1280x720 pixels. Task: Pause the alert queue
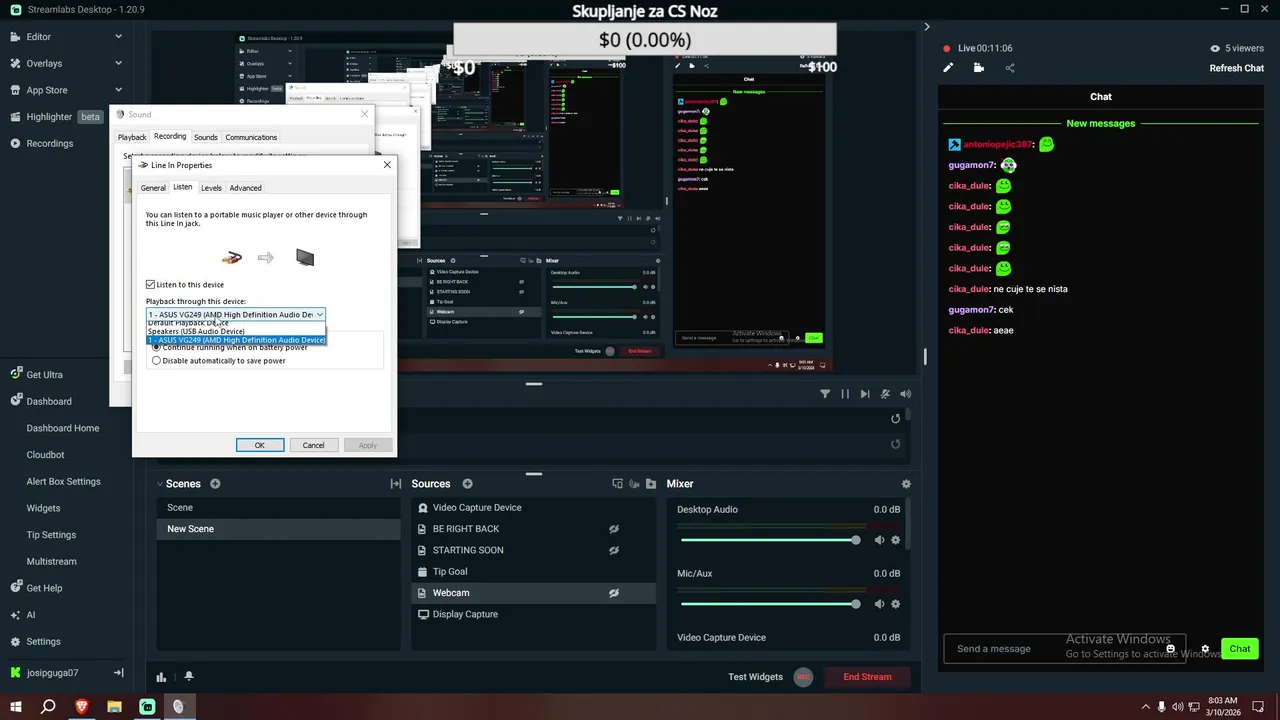click(845, 394)
